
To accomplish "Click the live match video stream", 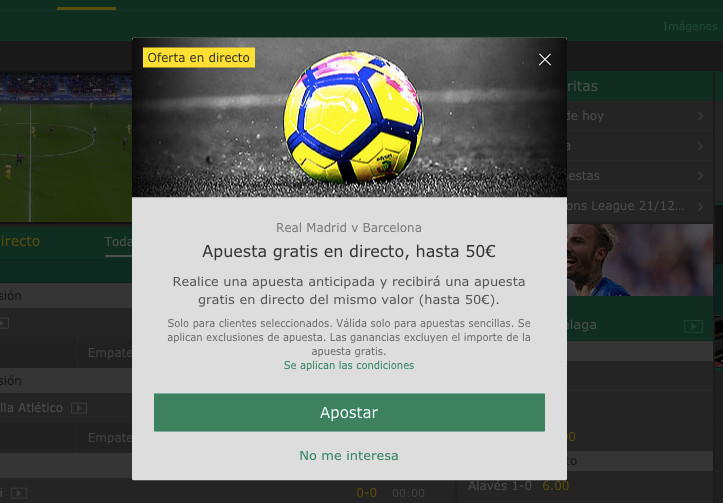I will (x=66, y=148).
